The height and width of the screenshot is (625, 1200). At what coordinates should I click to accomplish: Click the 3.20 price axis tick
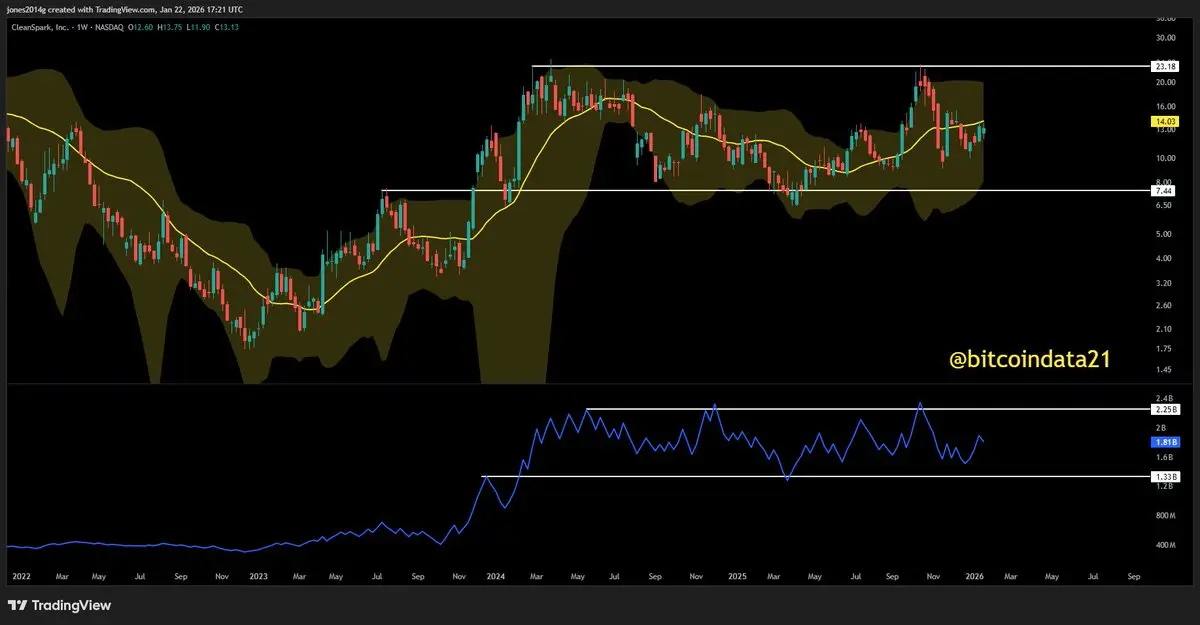pos(1163,282)
